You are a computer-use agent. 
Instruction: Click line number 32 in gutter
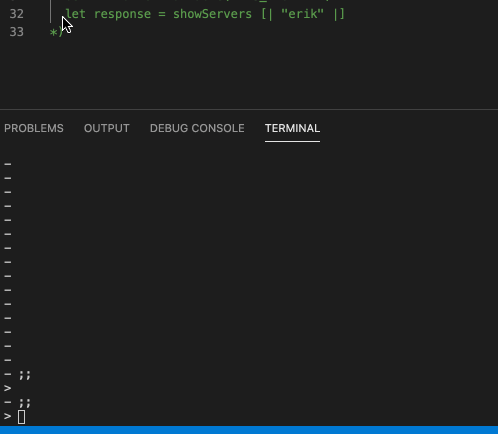(17, 14)
